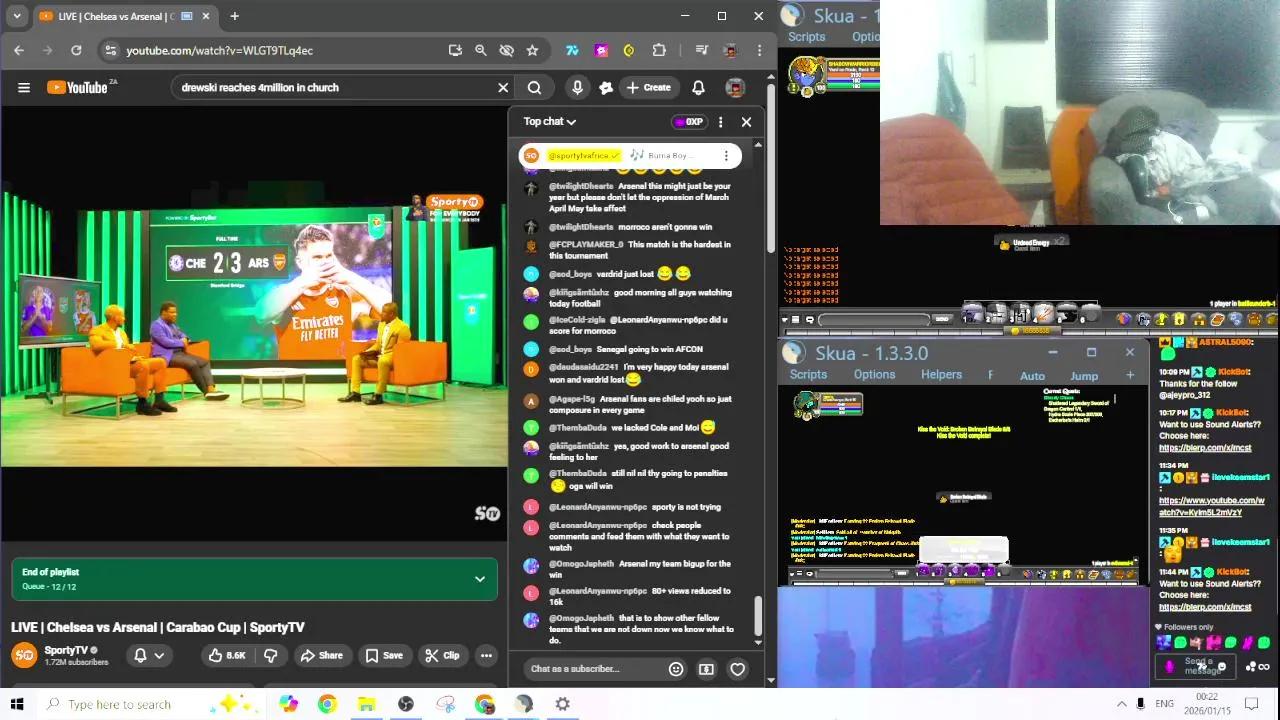Open the chat emoji picker

(676, 669)
